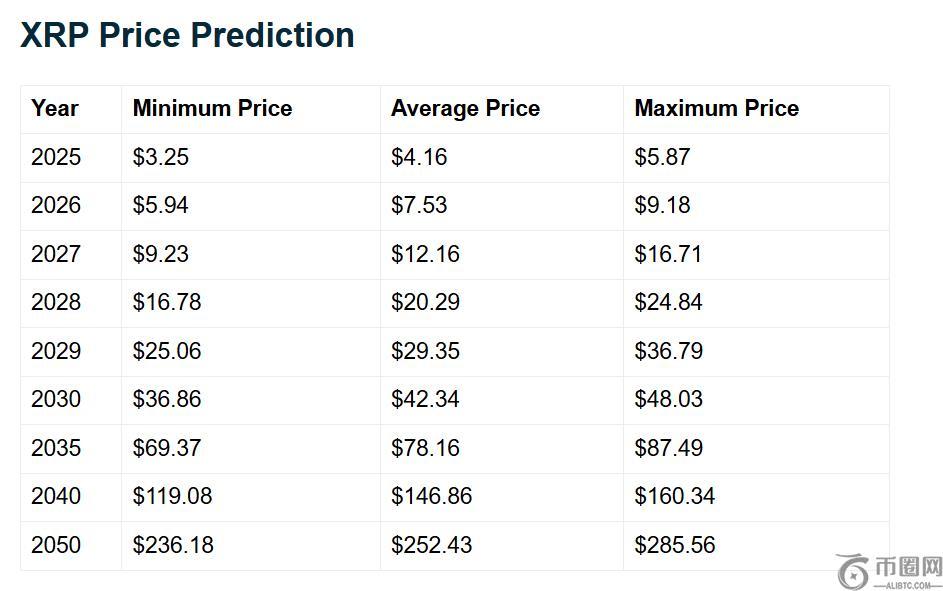The image size is (943, 591).
Task: Click the 2025 year cell
Action: coord(56,157)
